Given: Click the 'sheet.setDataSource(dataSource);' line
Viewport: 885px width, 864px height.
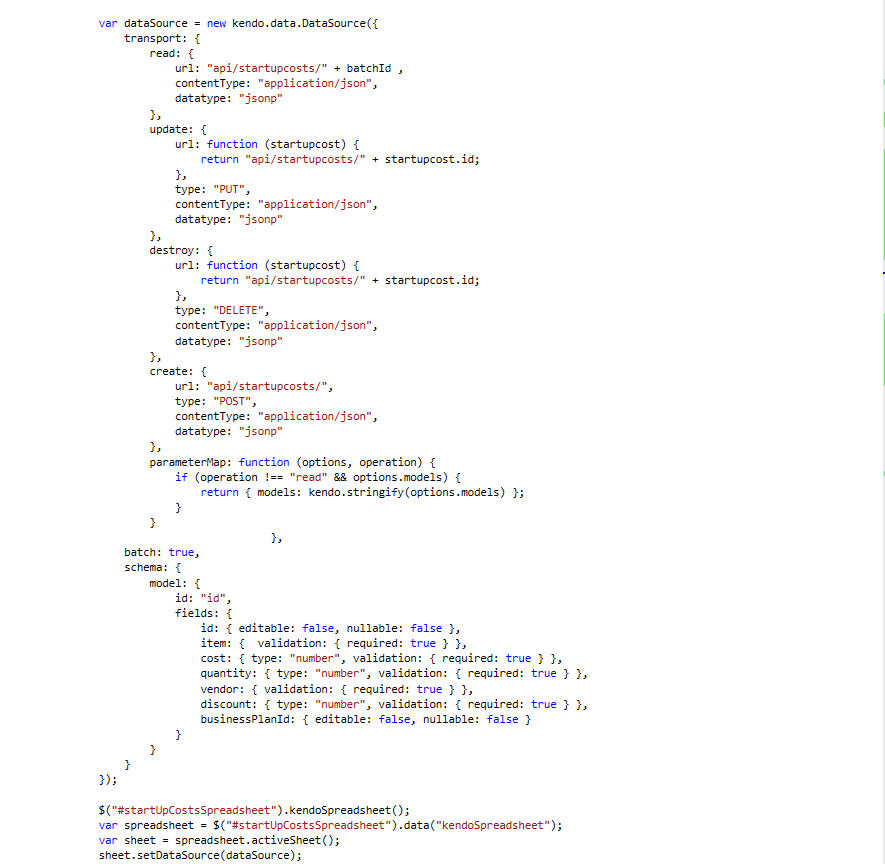Looking at the screenshot, I should pyautogui.click(x=200, y=856).
